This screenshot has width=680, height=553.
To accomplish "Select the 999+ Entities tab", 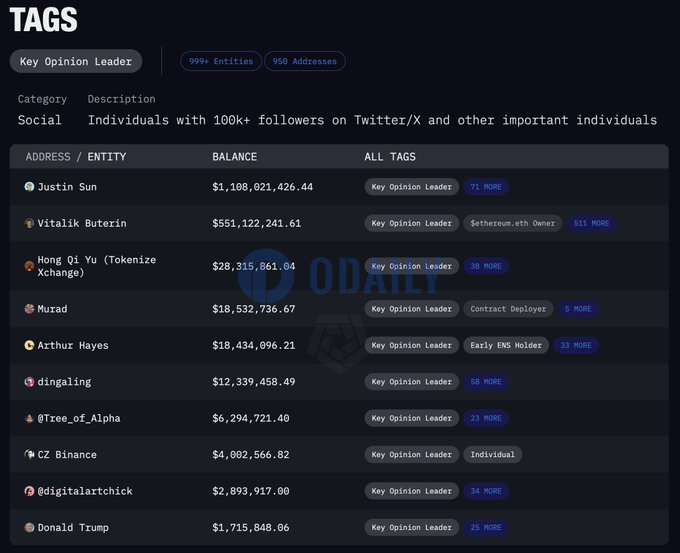I will click(221, 61).
